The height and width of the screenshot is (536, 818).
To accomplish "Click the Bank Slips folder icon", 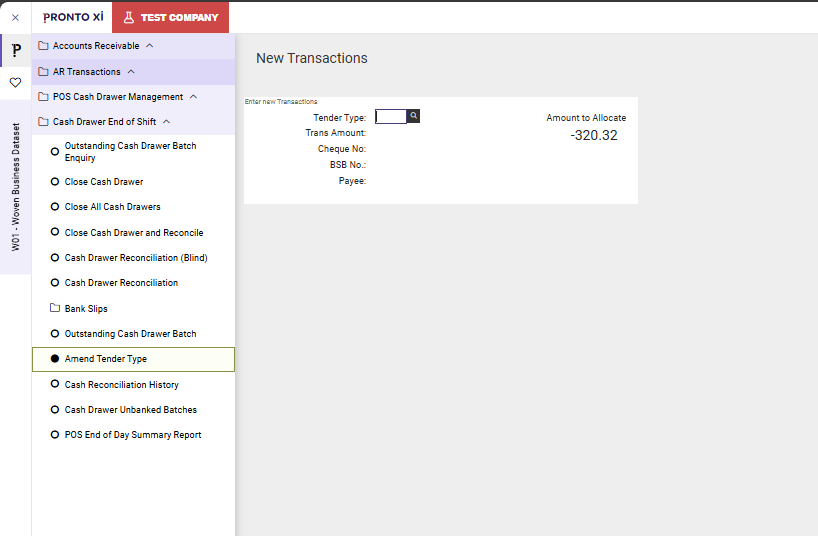I will pyautogui.click(x=55, y=309).
